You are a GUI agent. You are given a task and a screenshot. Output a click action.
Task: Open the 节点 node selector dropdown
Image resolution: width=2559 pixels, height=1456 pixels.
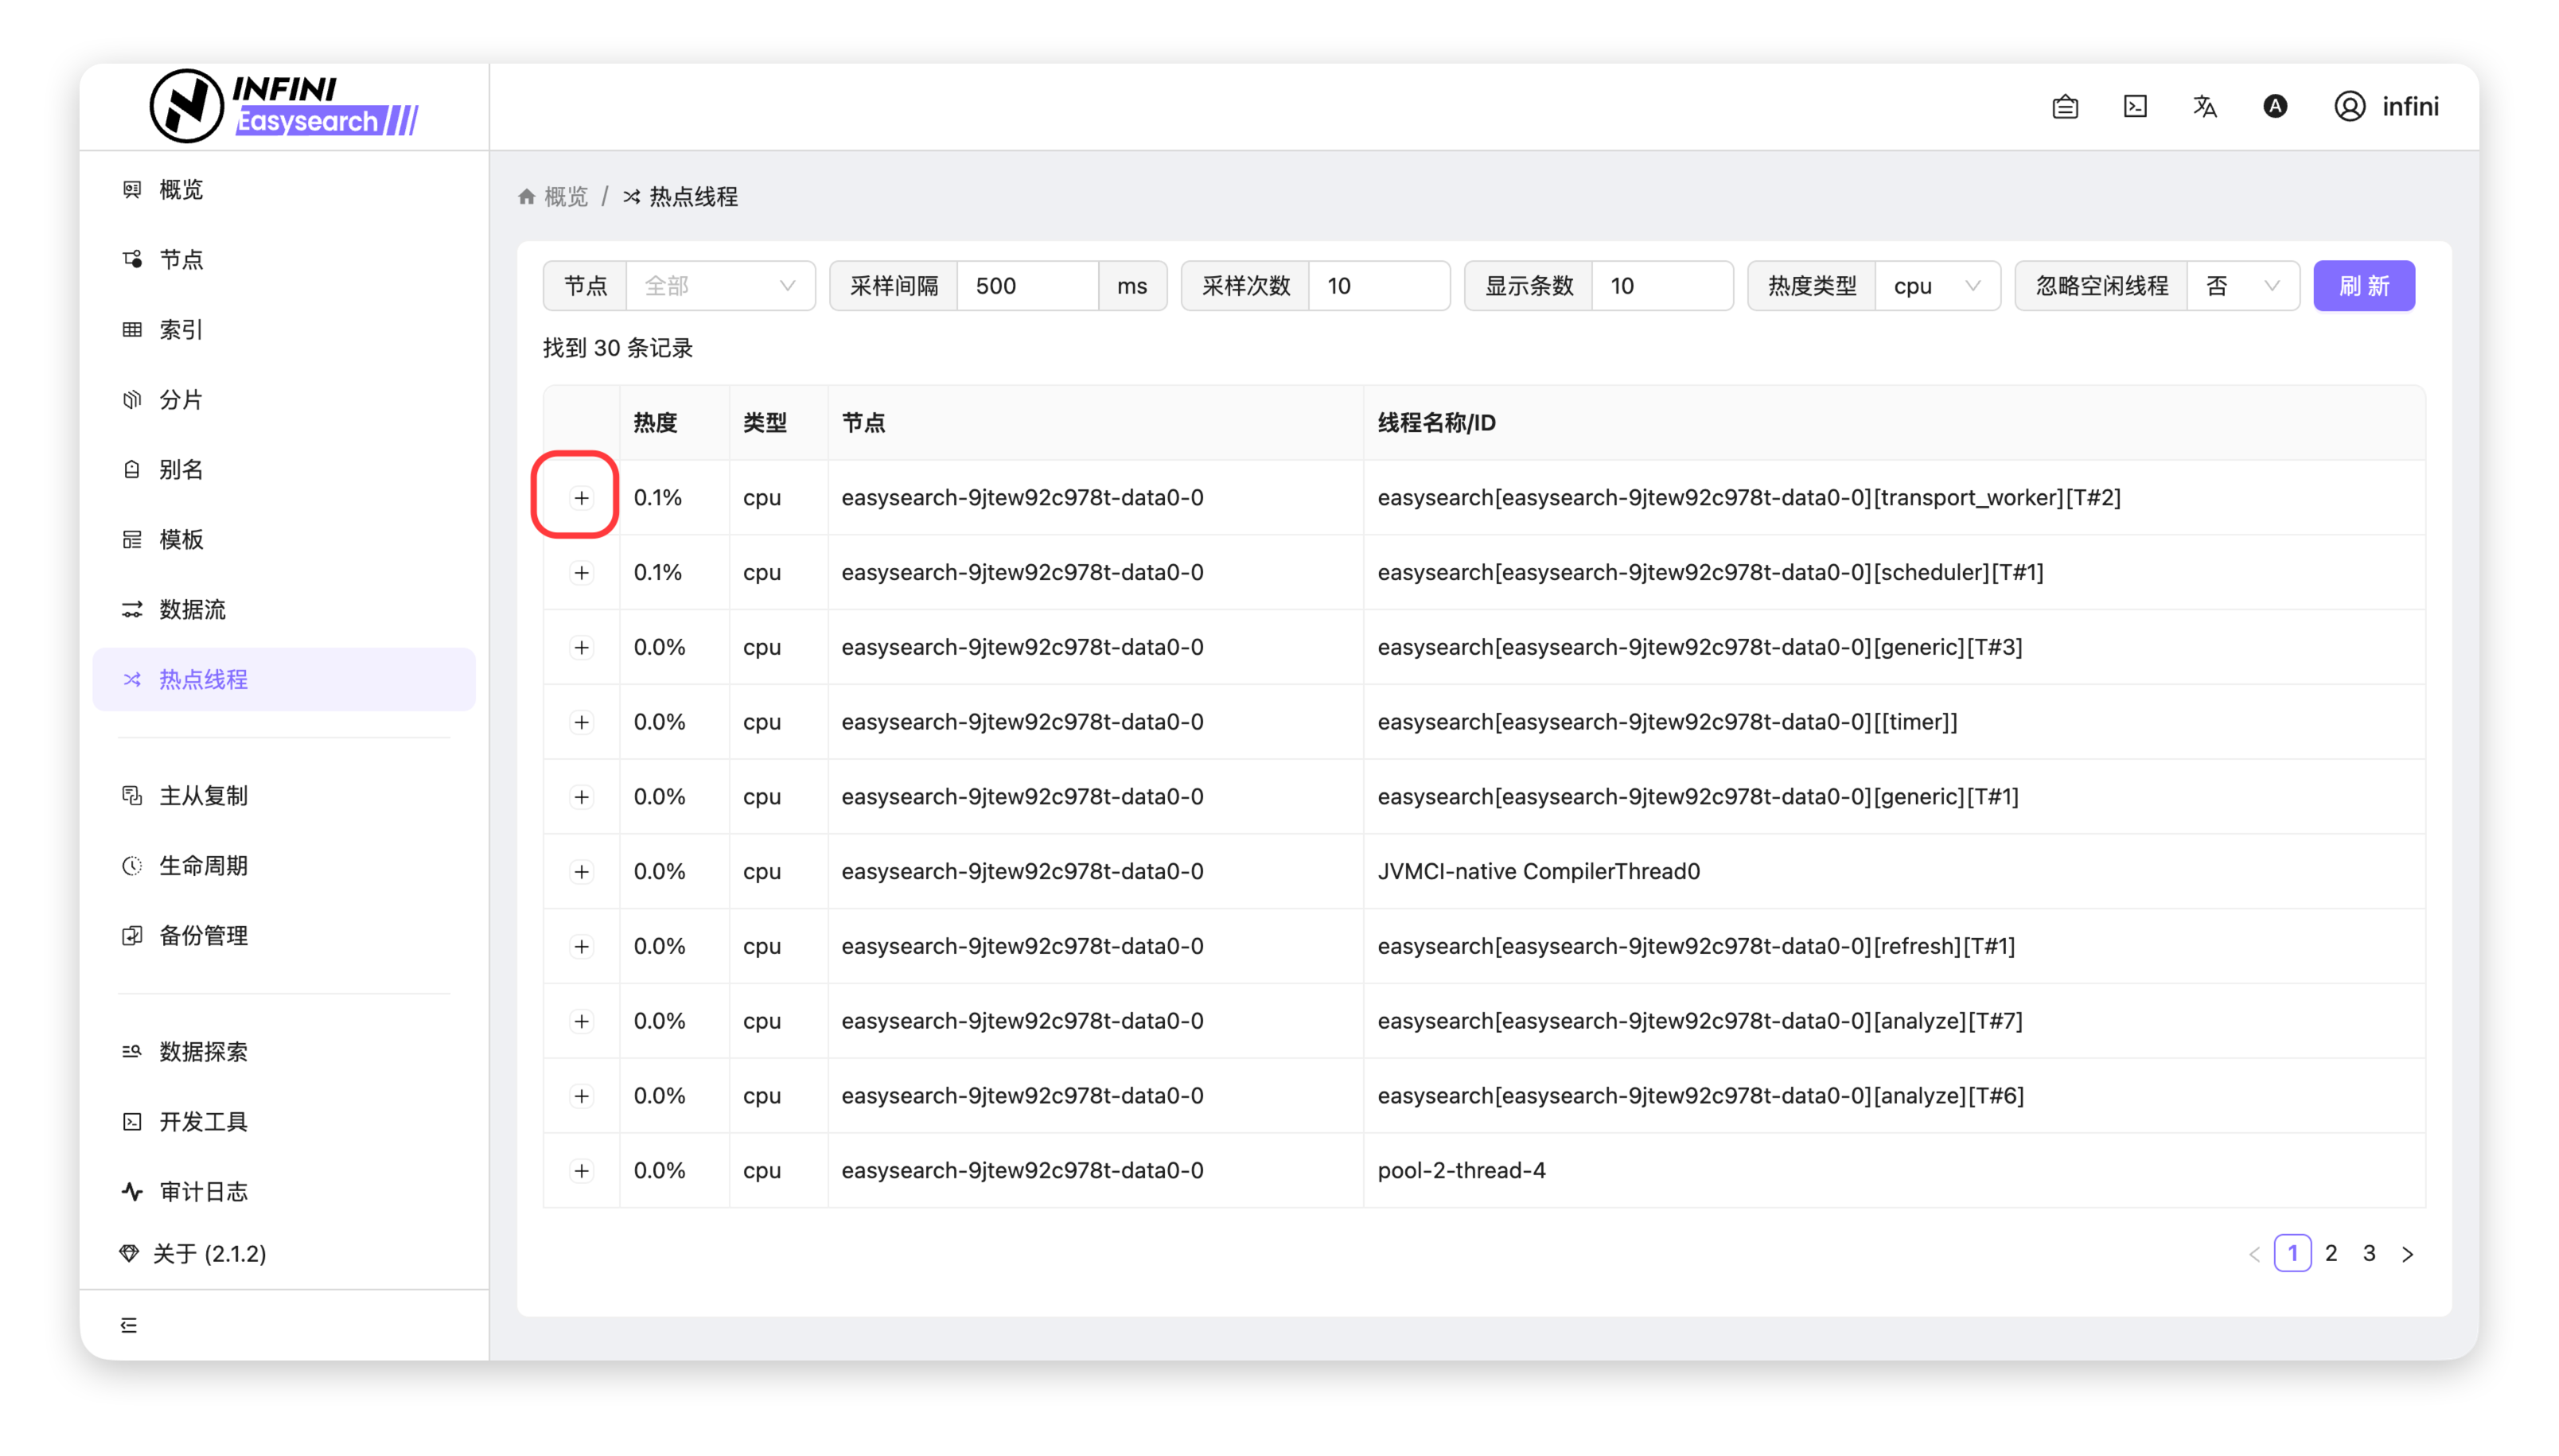click(720, 286)
